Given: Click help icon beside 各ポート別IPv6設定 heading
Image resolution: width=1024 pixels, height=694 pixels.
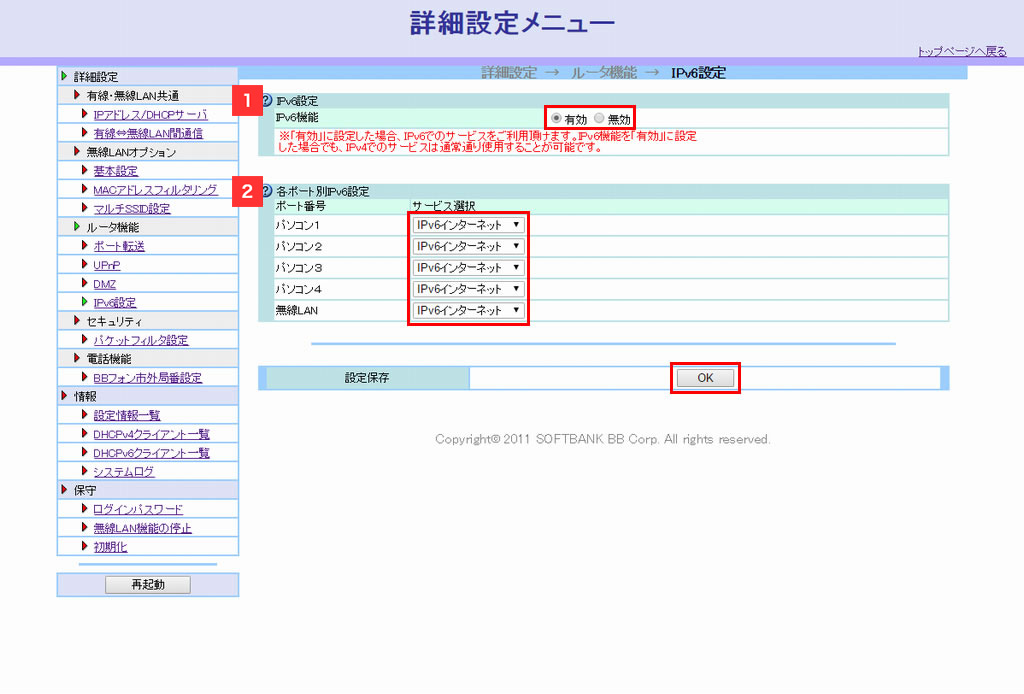Looking at the screenshot, I should click(266, 191).
